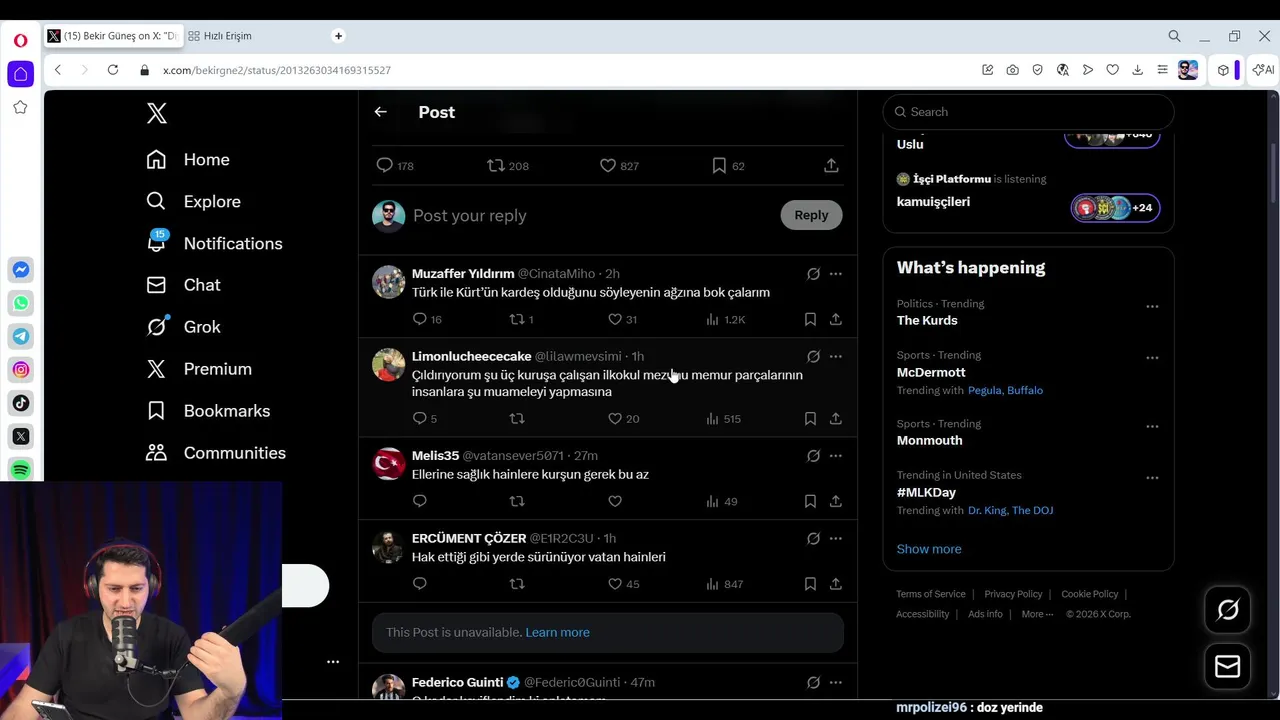The height and width of the screenshot is (720, 1280).
Task: Repost Limonlucheececake's reply
Action: 517,418
